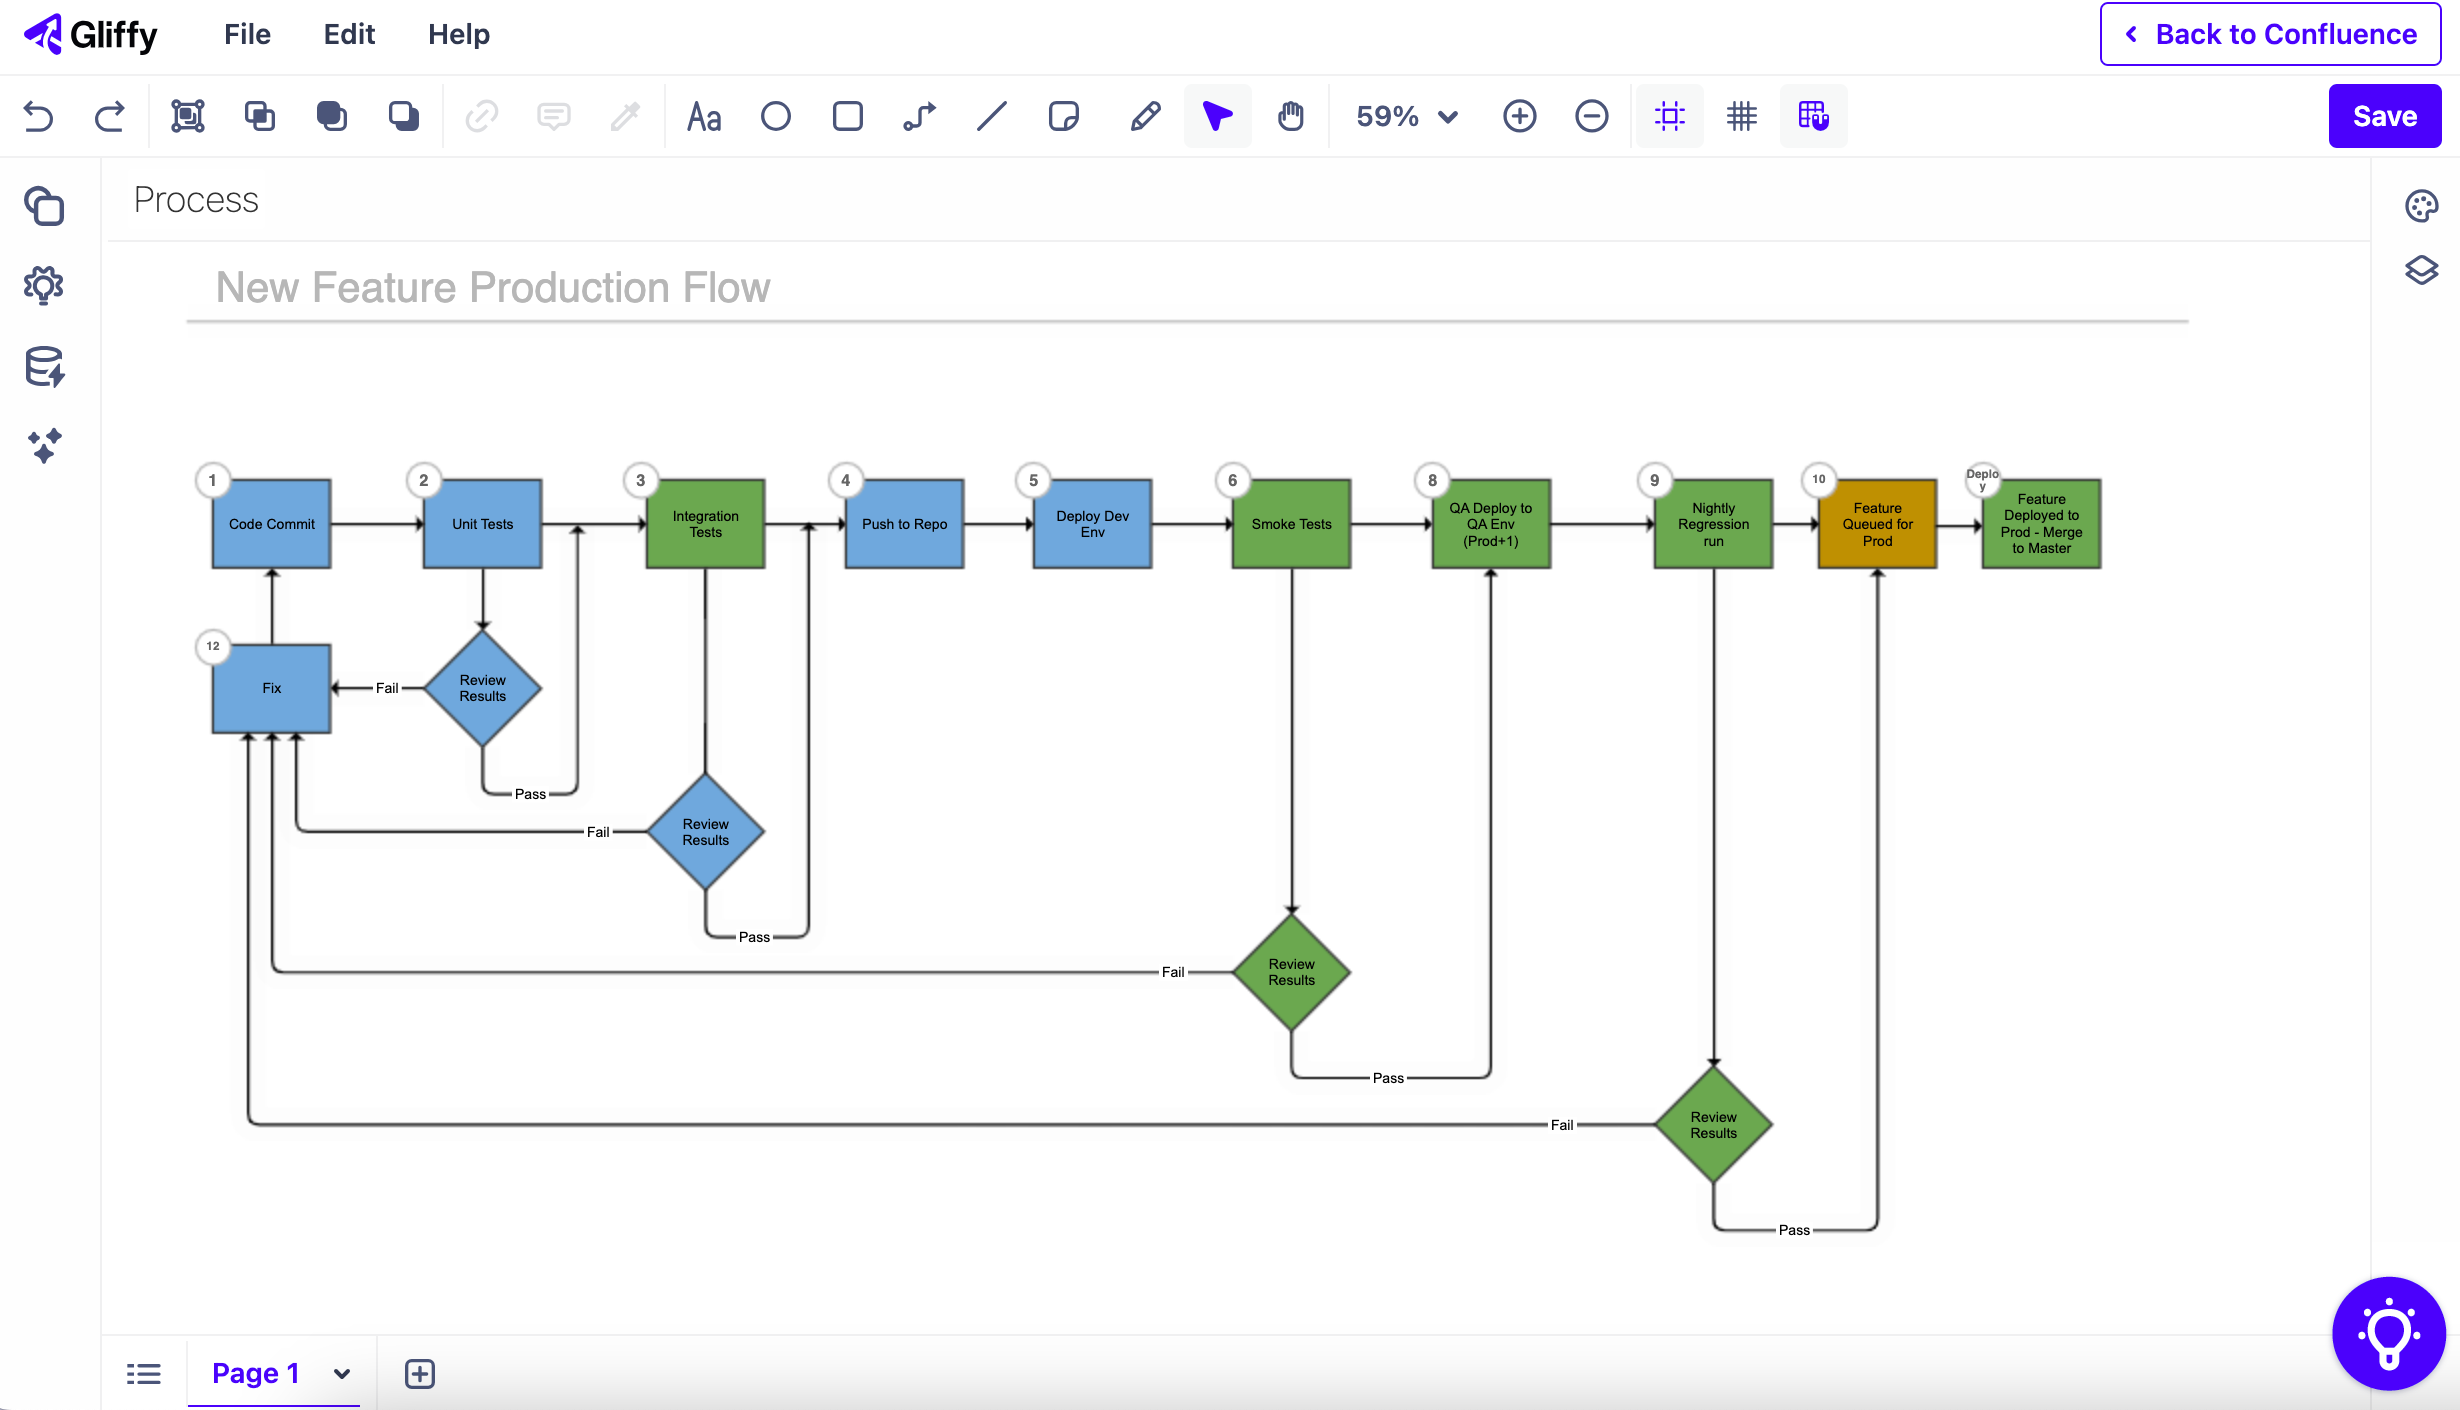
Task: Toggle snap to grid visibility
Action: pyautogui.click(x=1670, y=116)
